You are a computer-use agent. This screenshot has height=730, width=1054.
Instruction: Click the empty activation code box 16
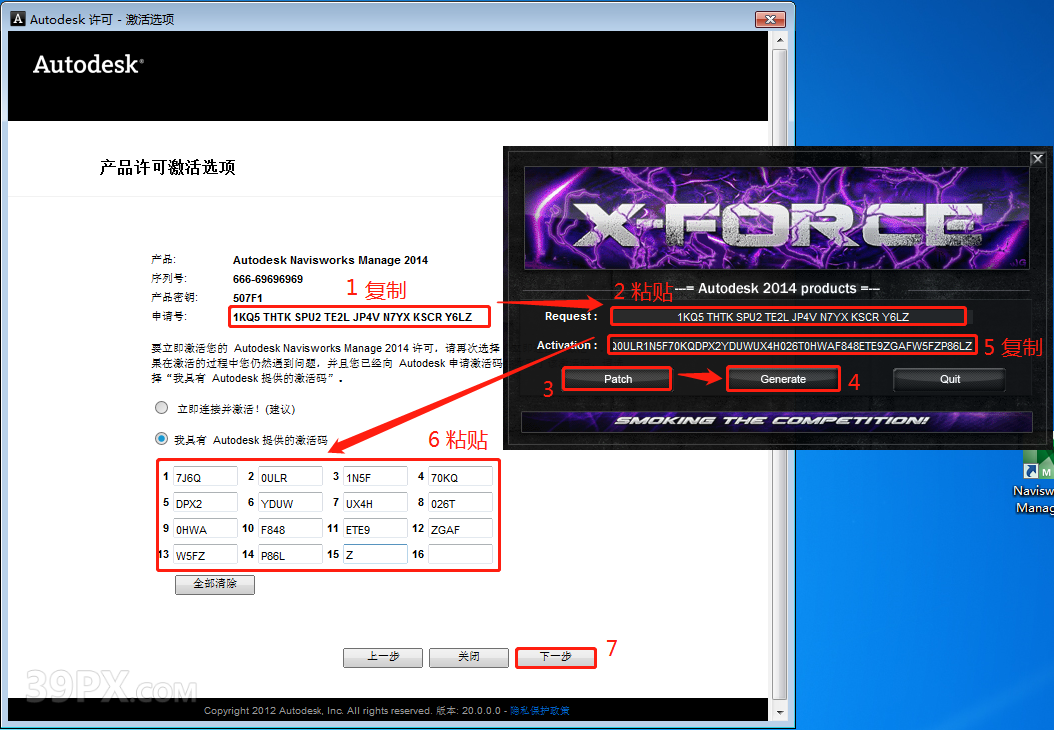pyautogui.click(x=460, y=555)
